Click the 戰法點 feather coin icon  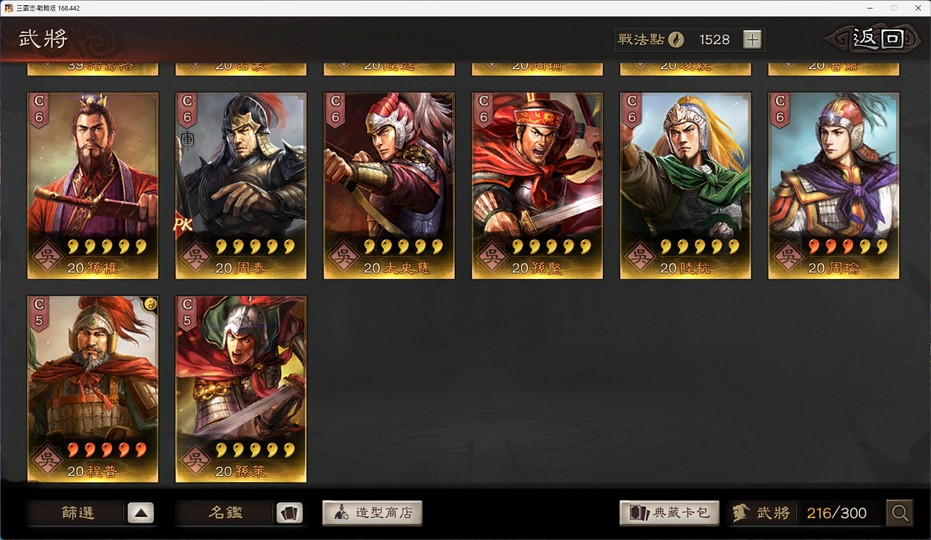point(676,40)
